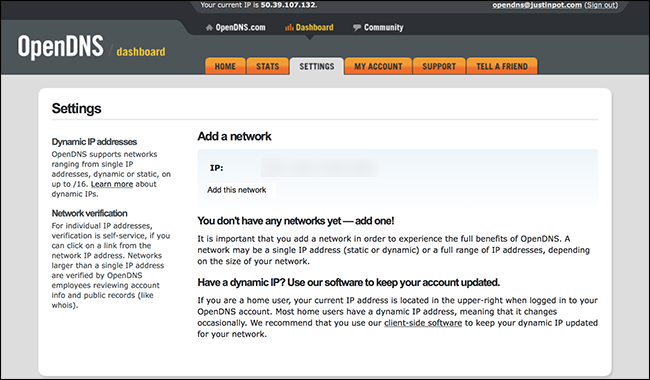This screenshot has height=380, width=650.
Task: Open the client-side software link
Action: point(423,323)
